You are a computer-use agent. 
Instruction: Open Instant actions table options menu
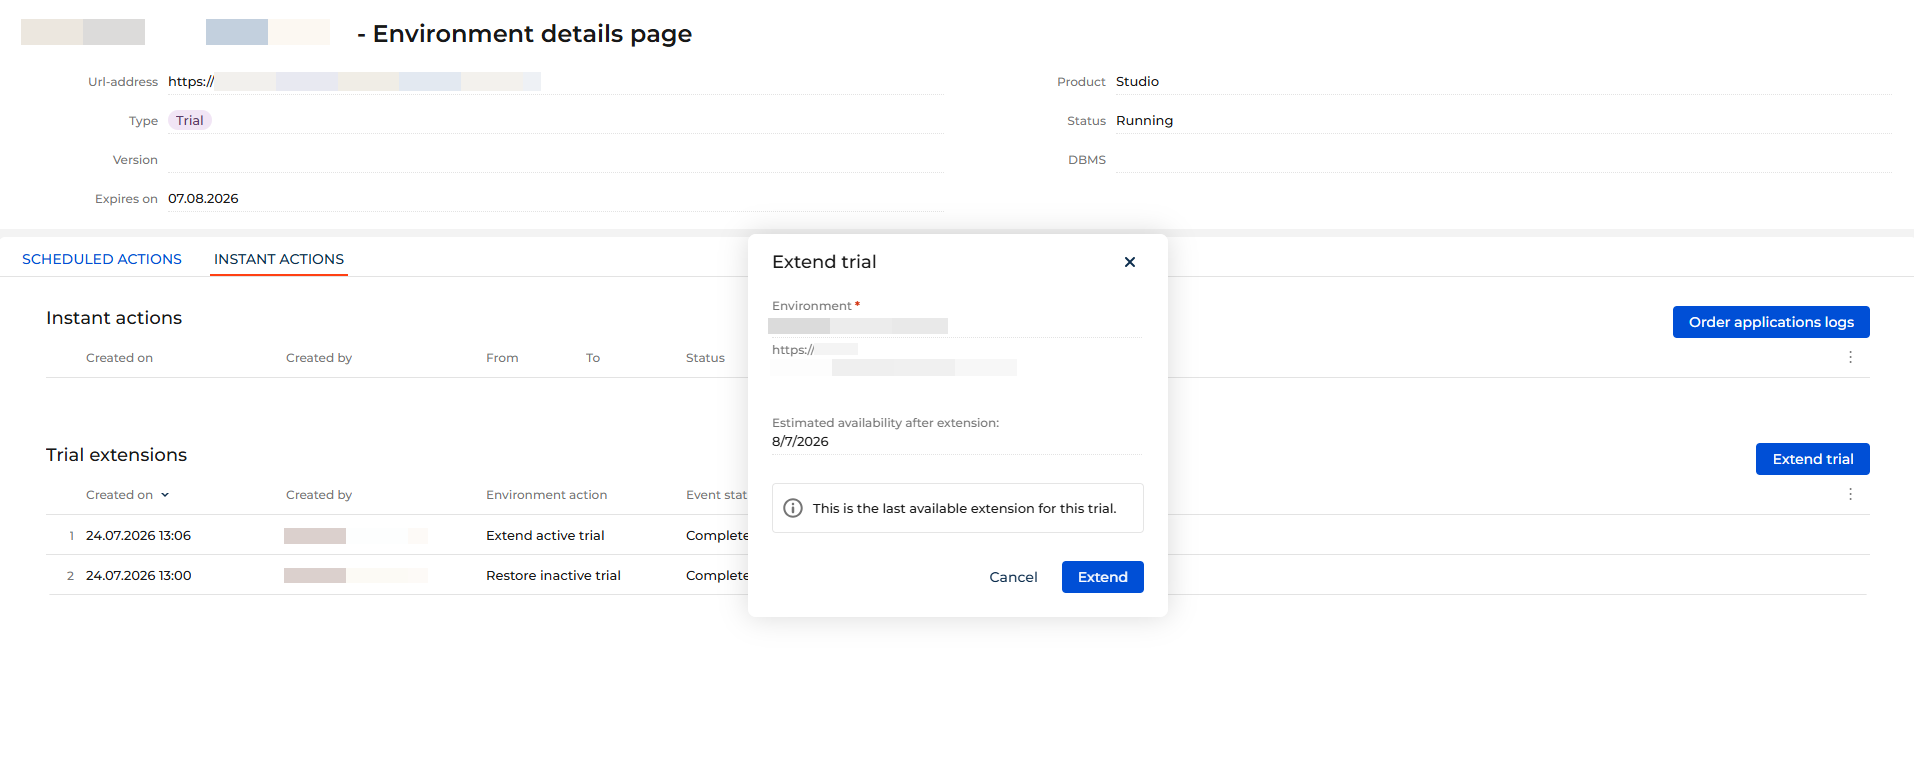[1850, 357]
